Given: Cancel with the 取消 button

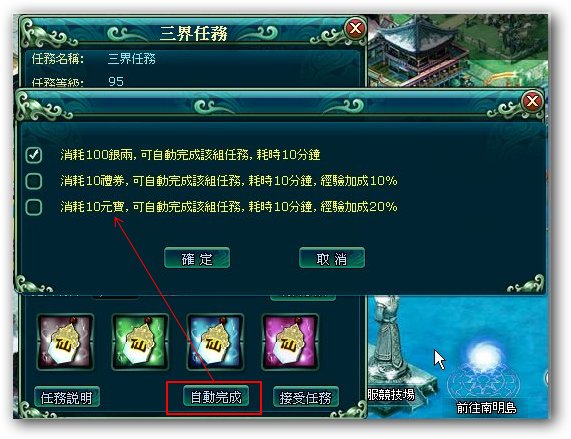Looking at the screenshot, I should point(332,258).
